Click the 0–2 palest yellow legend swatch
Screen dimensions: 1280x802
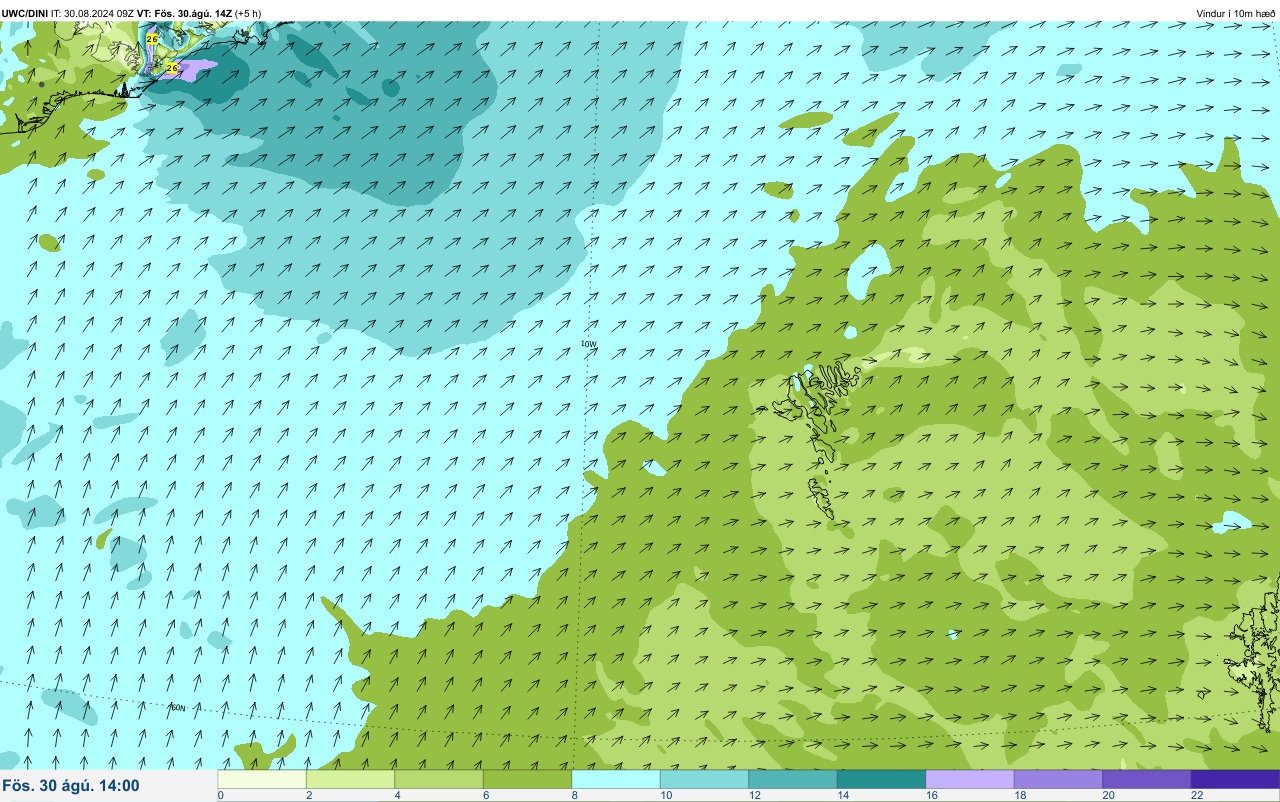click(x=262, y=779)
